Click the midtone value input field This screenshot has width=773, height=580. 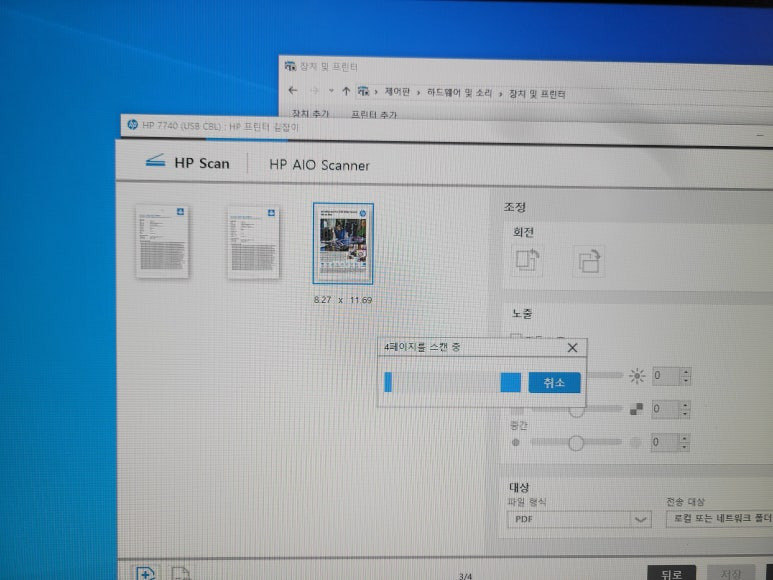pos(666,442)
